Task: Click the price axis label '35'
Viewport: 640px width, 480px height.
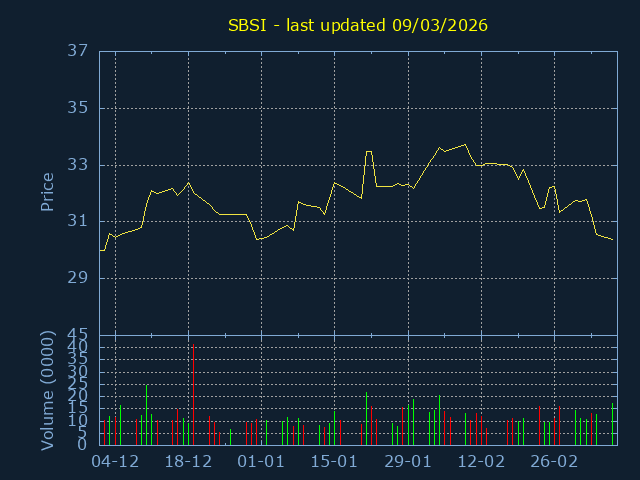Action: tap(78, 108)
